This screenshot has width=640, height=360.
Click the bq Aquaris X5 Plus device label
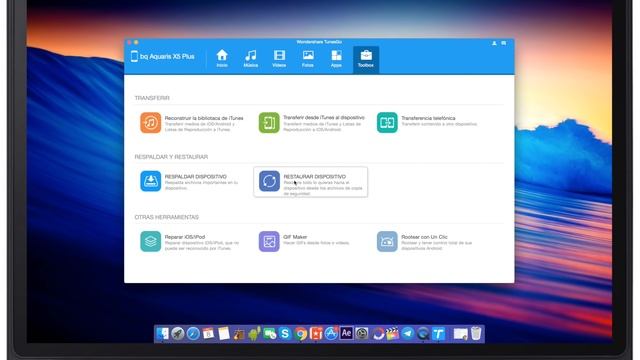click(x=162, y=56)
